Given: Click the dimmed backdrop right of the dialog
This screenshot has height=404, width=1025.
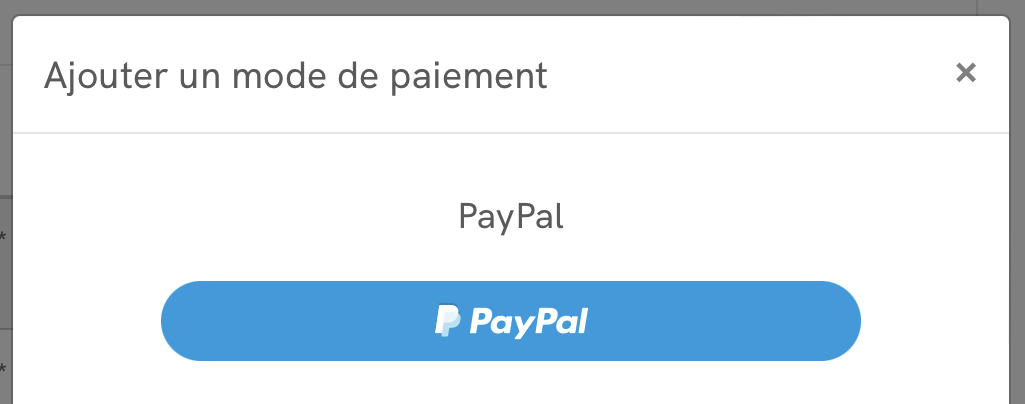Looking at the screenshot, I should (1018, 196).
